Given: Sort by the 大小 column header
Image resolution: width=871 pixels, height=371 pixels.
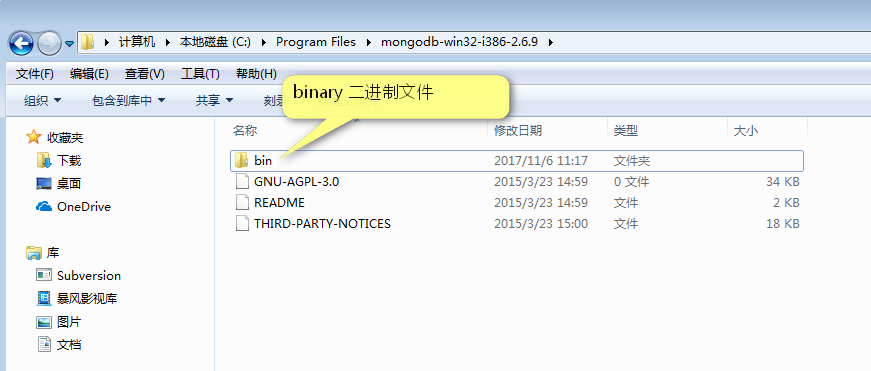Looking at the screenshot, I should (x=745, y=131).
